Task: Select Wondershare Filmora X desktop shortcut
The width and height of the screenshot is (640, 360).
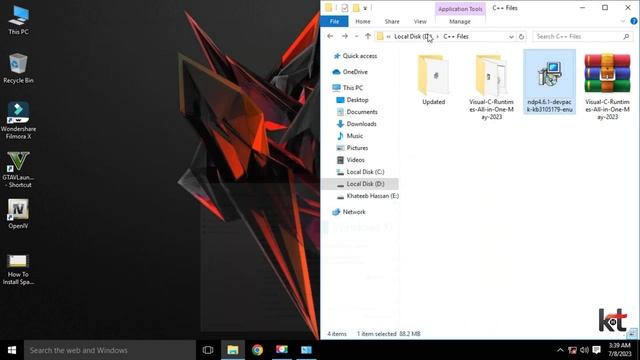Action: (x=18, y=120)
